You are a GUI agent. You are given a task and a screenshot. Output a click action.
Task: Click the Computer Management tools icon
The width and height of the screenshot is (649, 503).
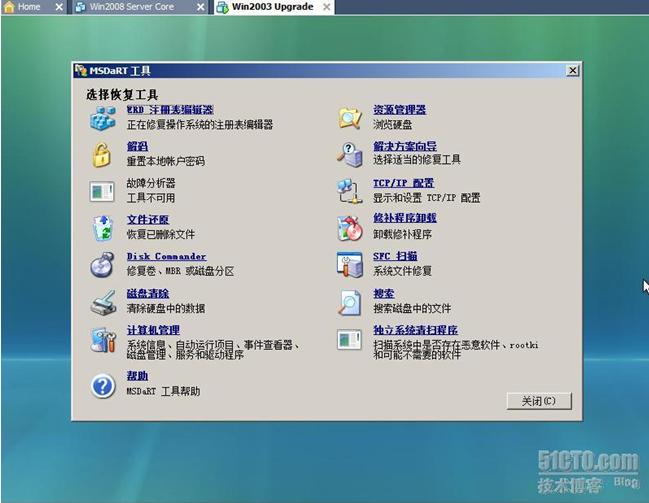tap(103, 338)
